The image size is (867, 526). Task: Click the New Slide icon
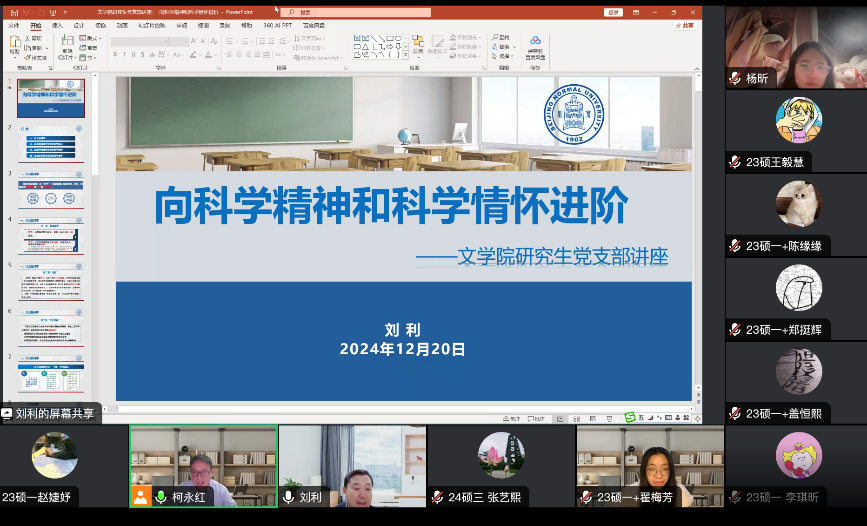tap(67, 45)
